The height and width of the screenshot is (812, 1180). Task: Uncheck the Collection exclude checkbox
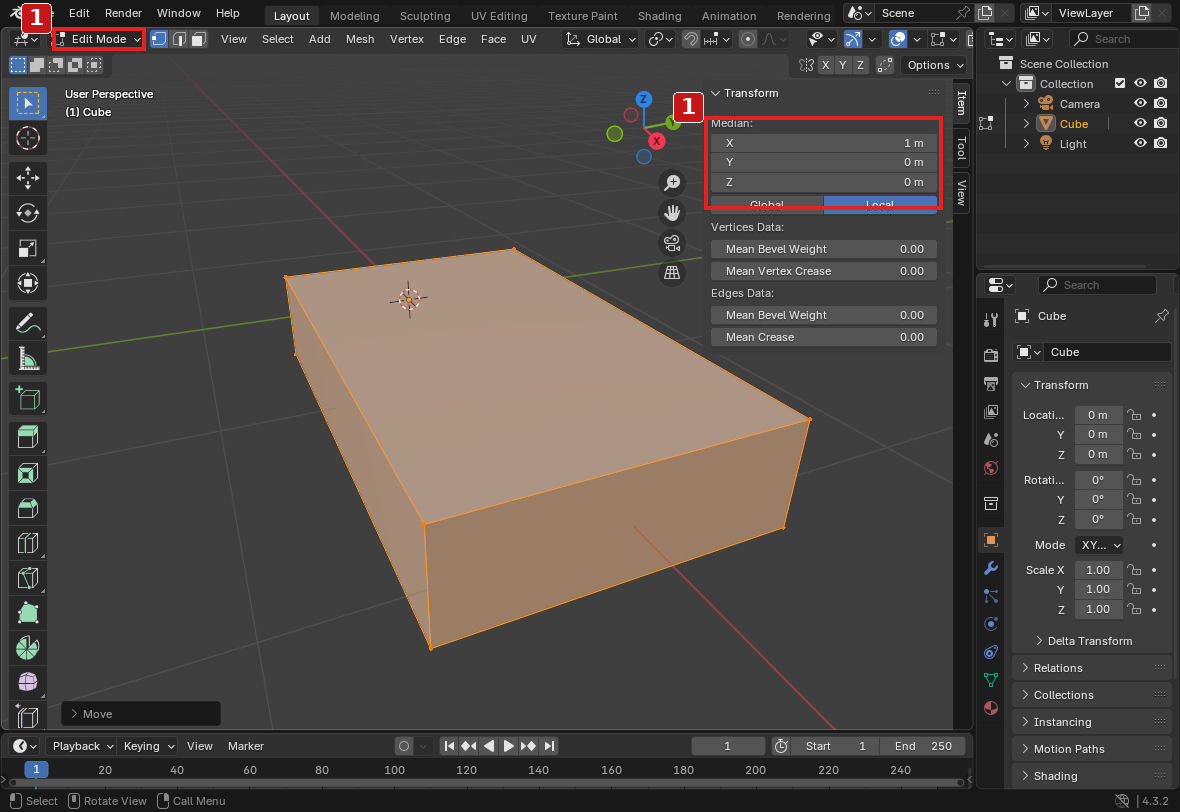(x=1120, y=84)
